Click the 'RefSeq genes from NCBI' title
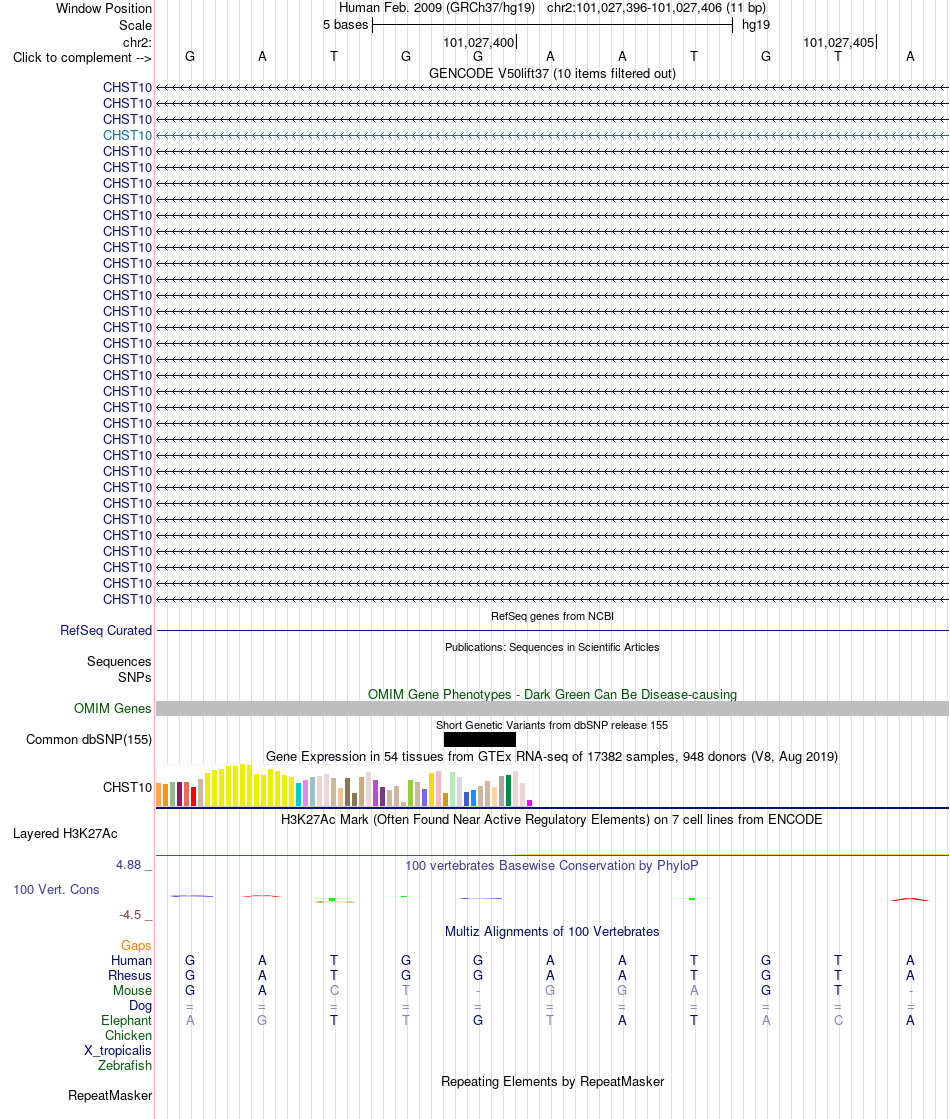 coord(552,617)
